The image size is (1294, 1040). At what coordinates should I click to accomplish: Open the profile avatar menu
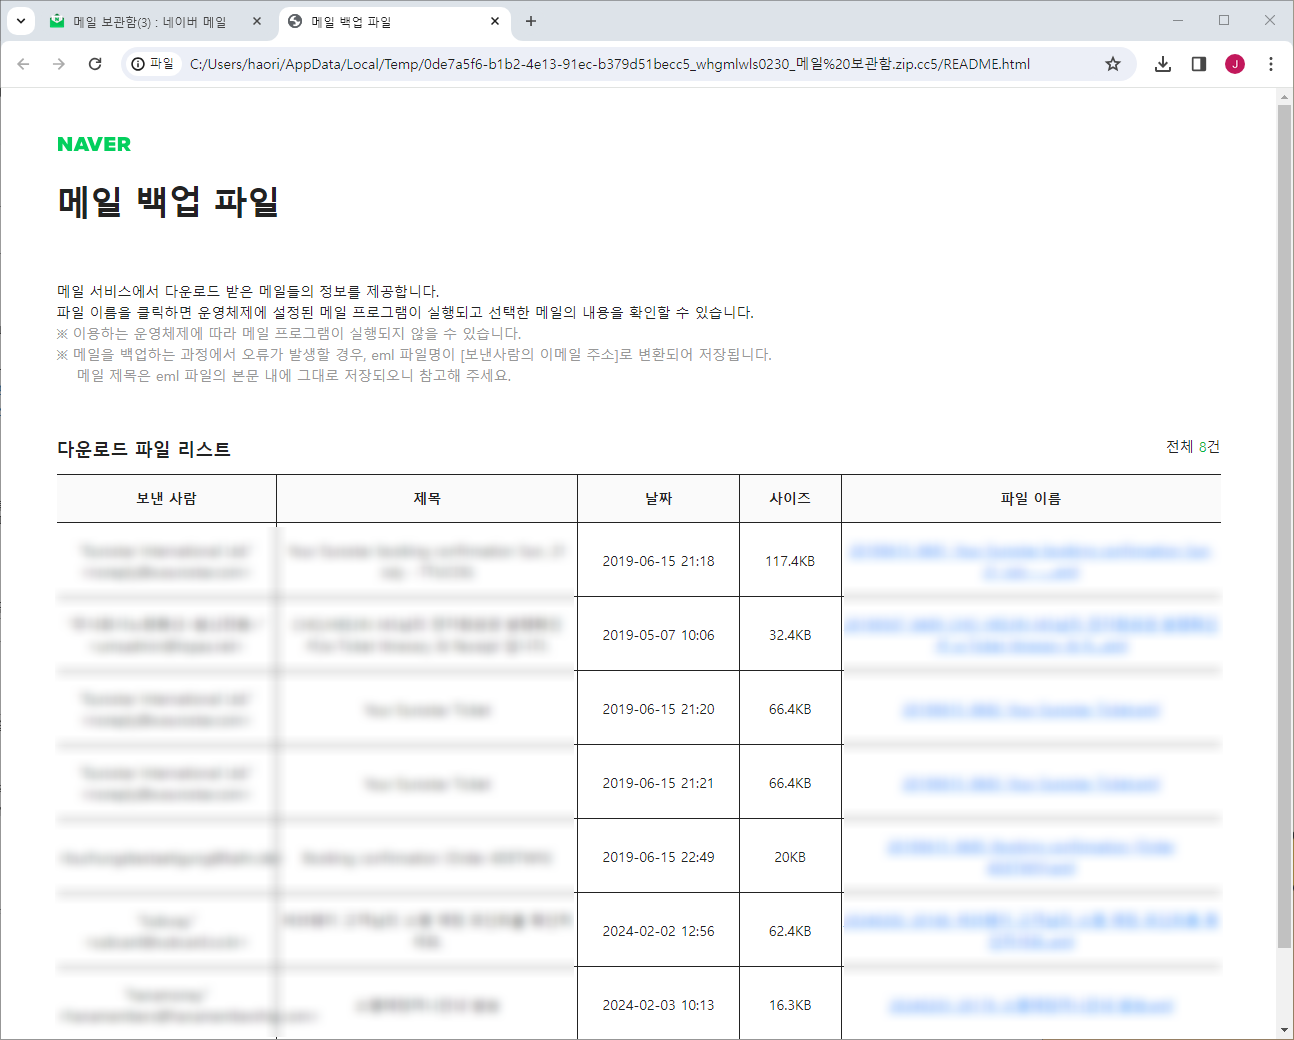(1235, 63)
